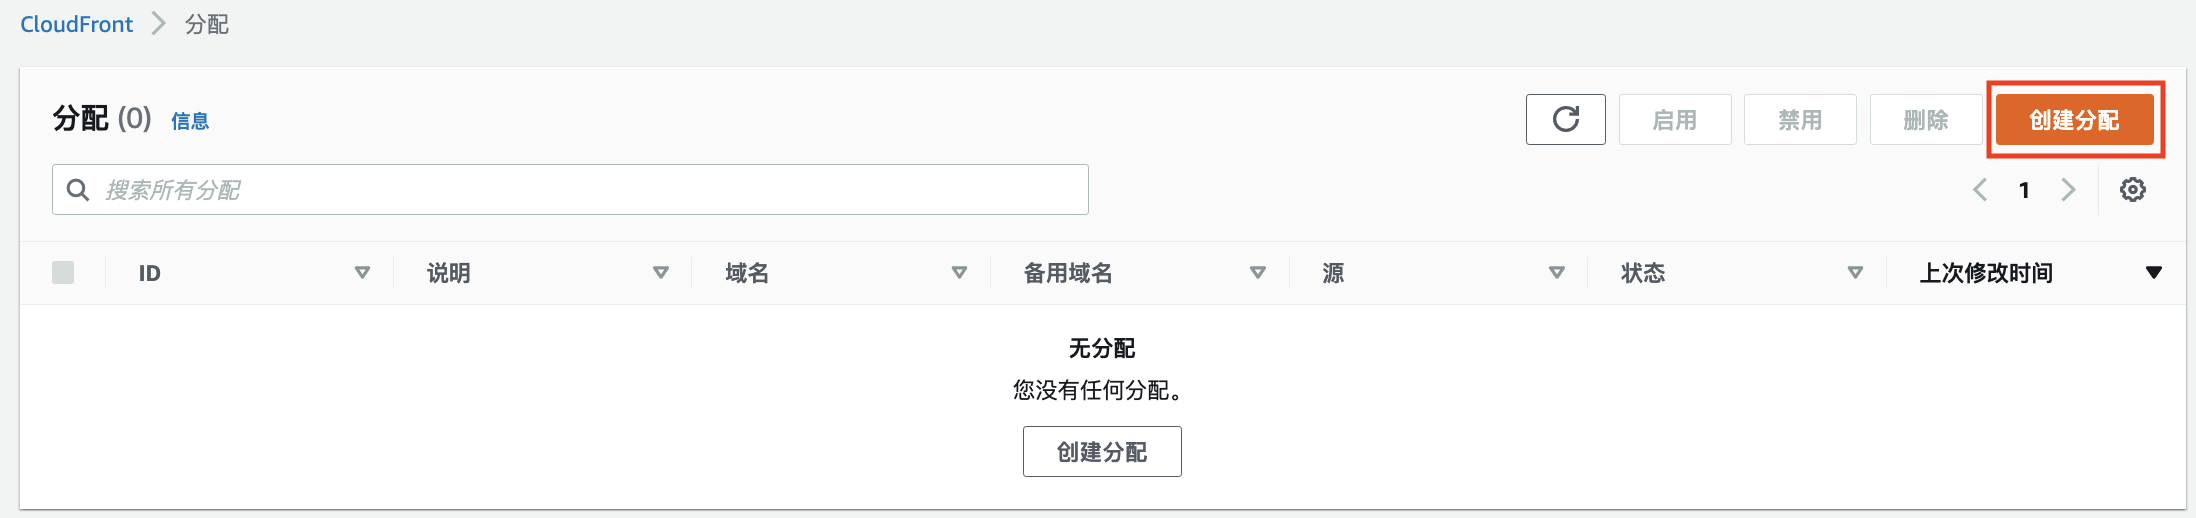Sort by the 备用域名 column arrow

(x=1257, y=273)
